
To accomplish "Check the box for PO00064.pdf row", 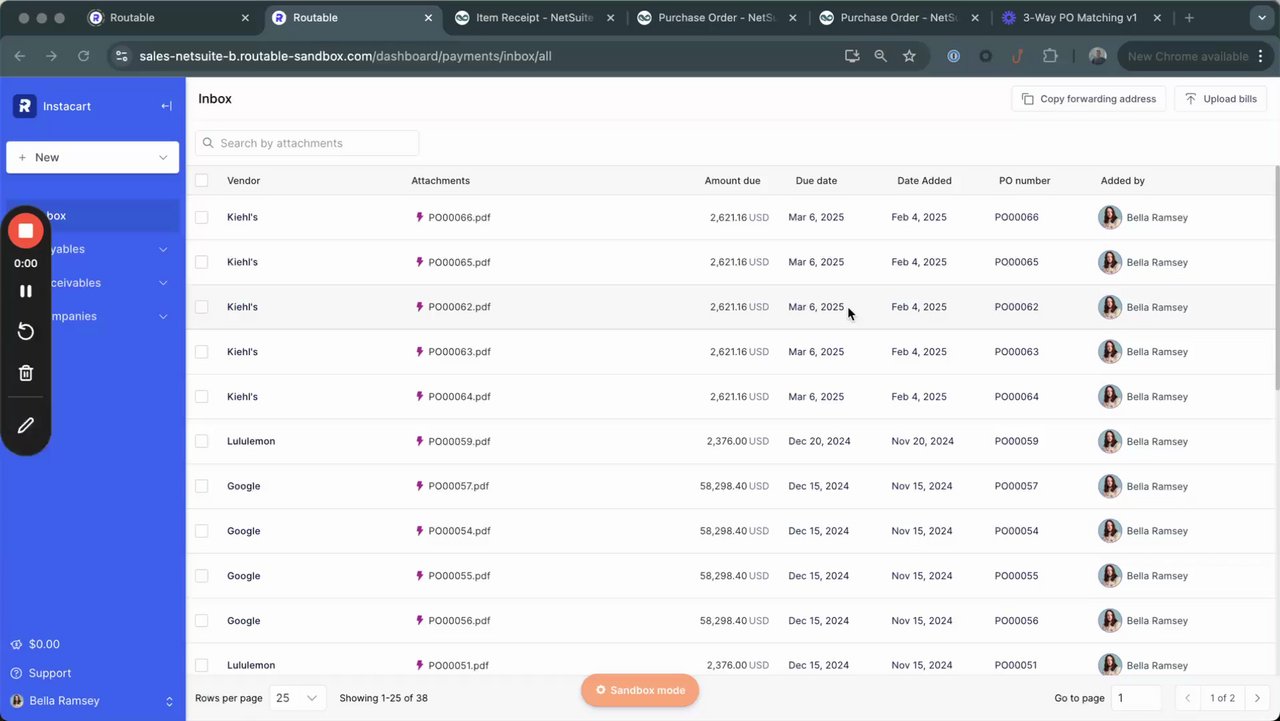I will [202, 397].
